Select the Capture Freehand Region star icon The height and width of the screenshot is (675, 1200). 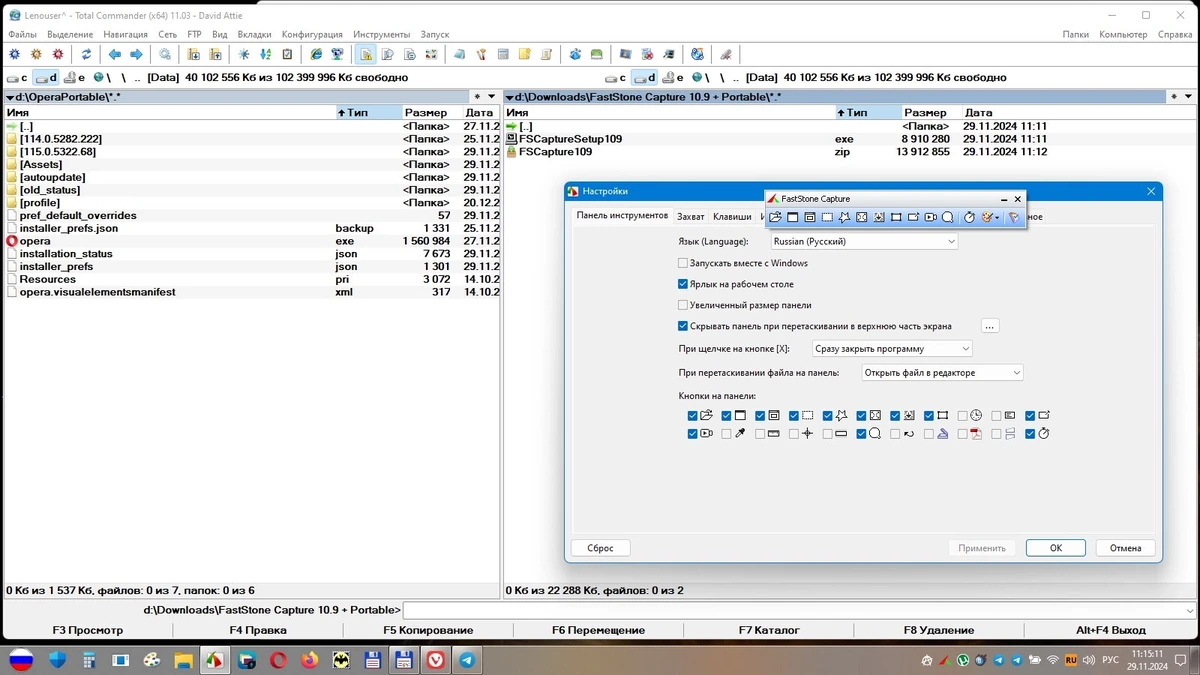coord(844,217)
